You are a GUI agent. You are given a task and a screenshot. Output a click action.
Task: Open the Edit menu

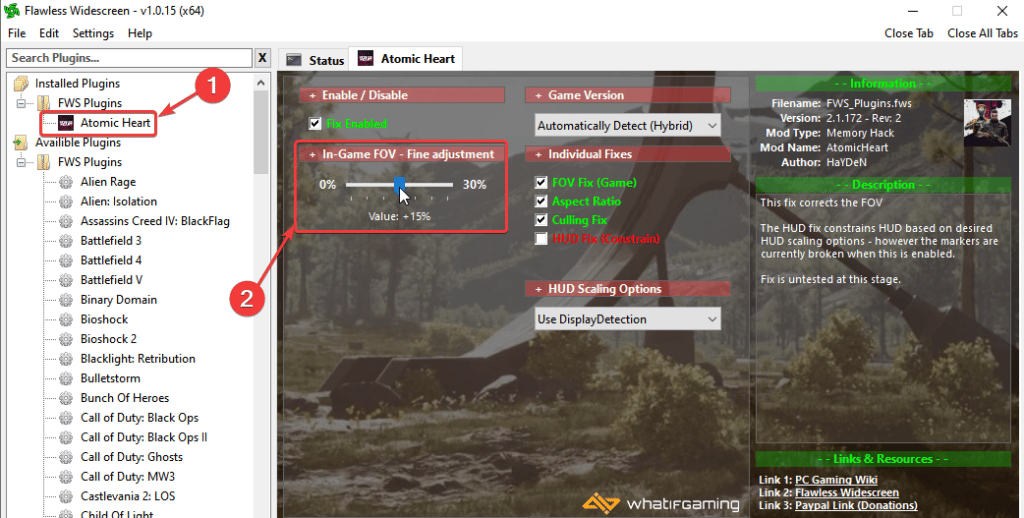[49, 33]
